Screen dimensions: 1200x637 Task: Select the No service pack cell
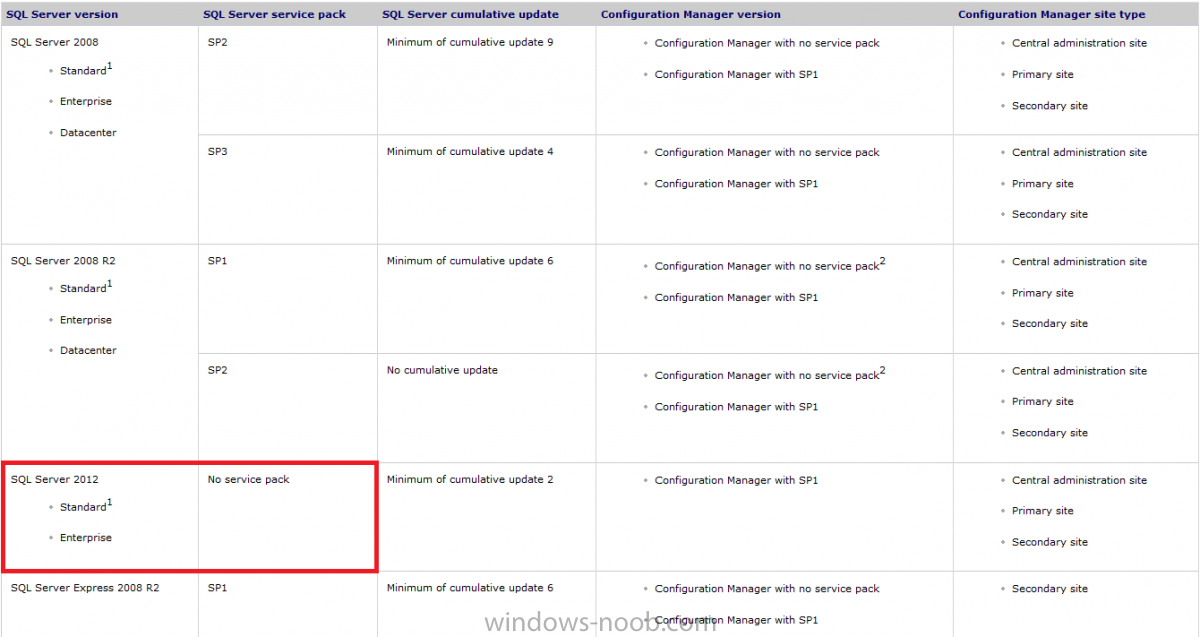249,480
